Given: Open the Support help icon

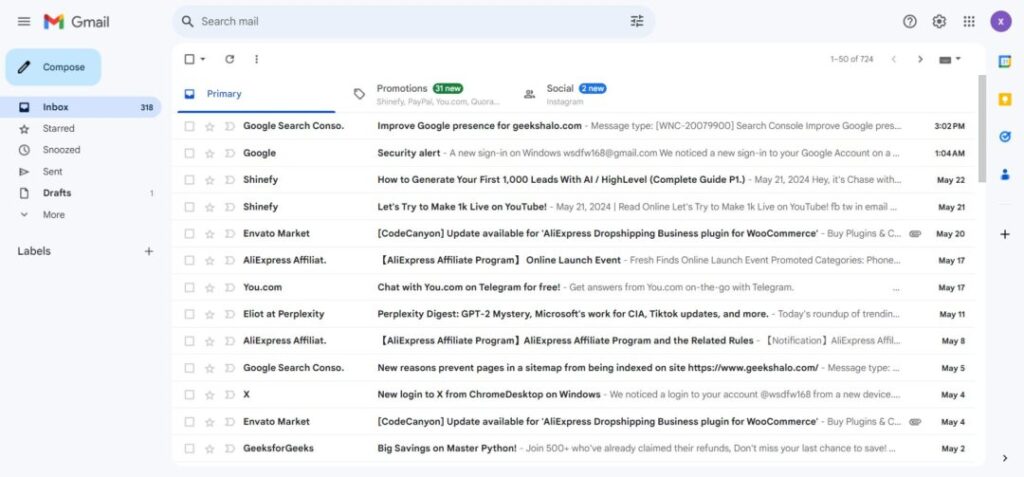Looking at the screenshot, I should 910,22.
